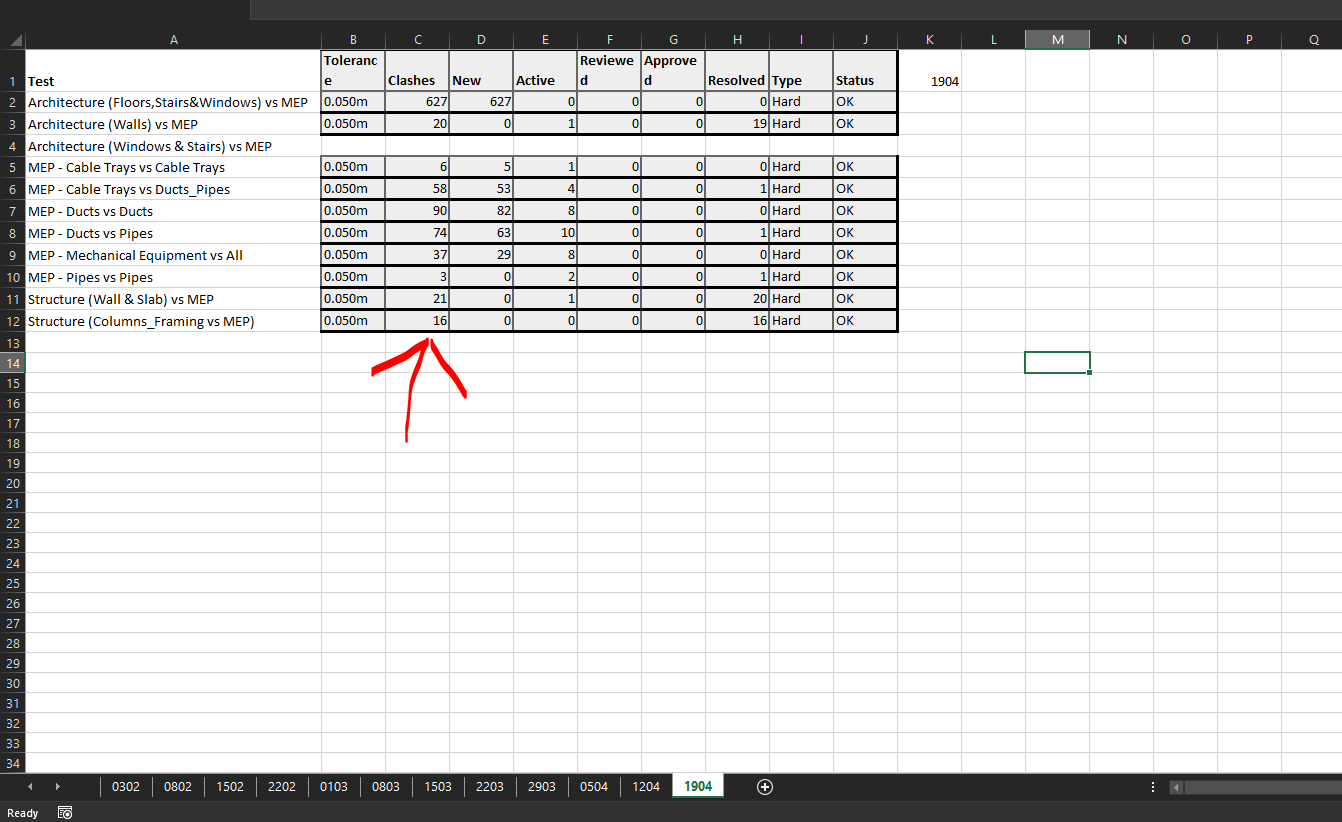Click the column M header
The width and height of the screenshot is (1342, 822).
point(1058,40)
